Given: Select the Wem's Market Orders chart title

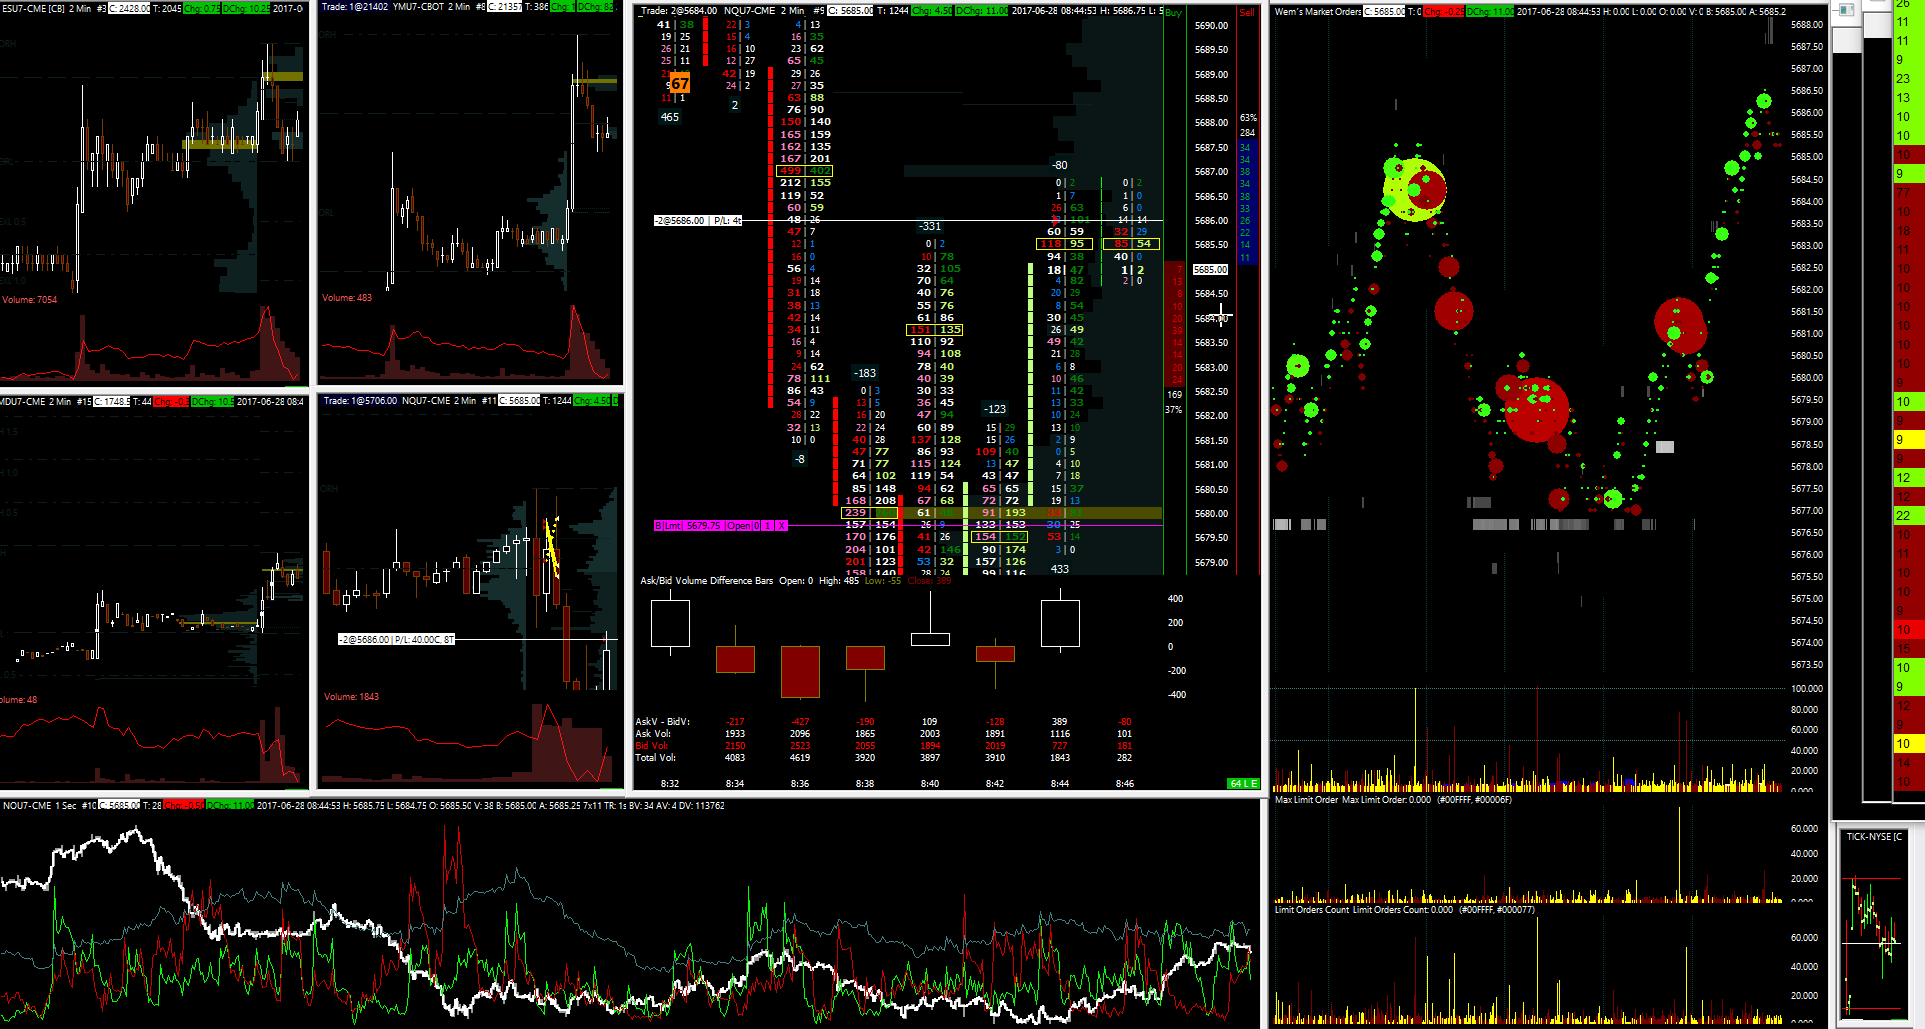Looking at the screenshot, I should point(1318,12).
